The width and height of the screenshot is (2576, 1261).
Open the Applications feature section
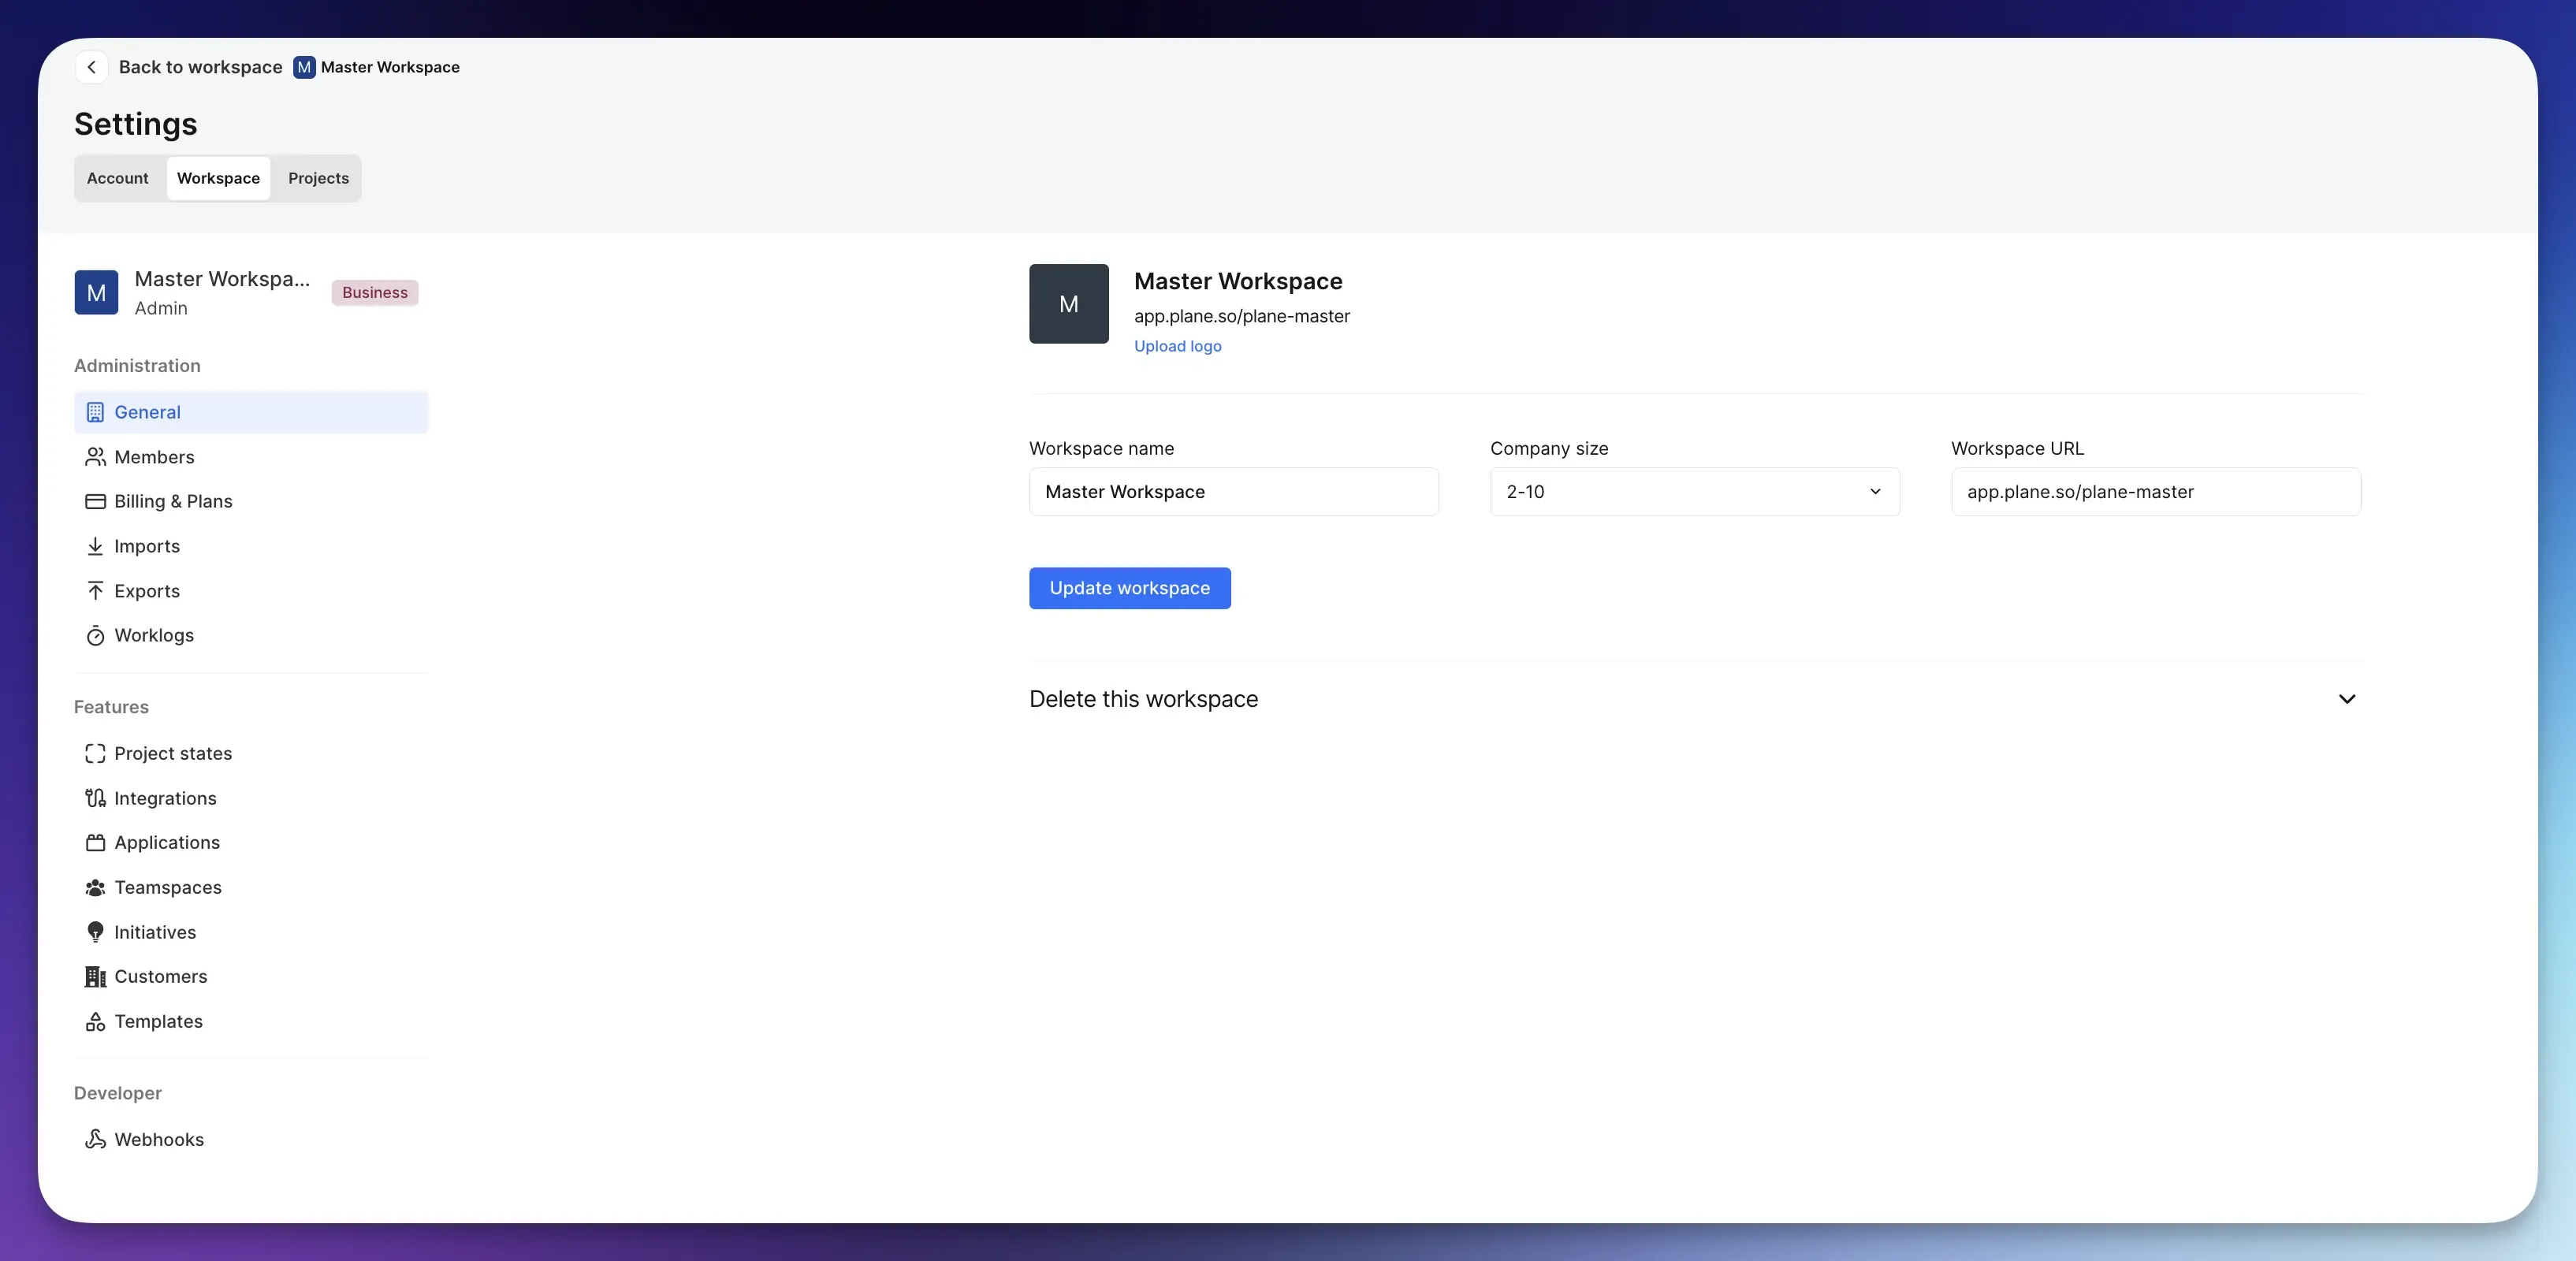point(167,842)
